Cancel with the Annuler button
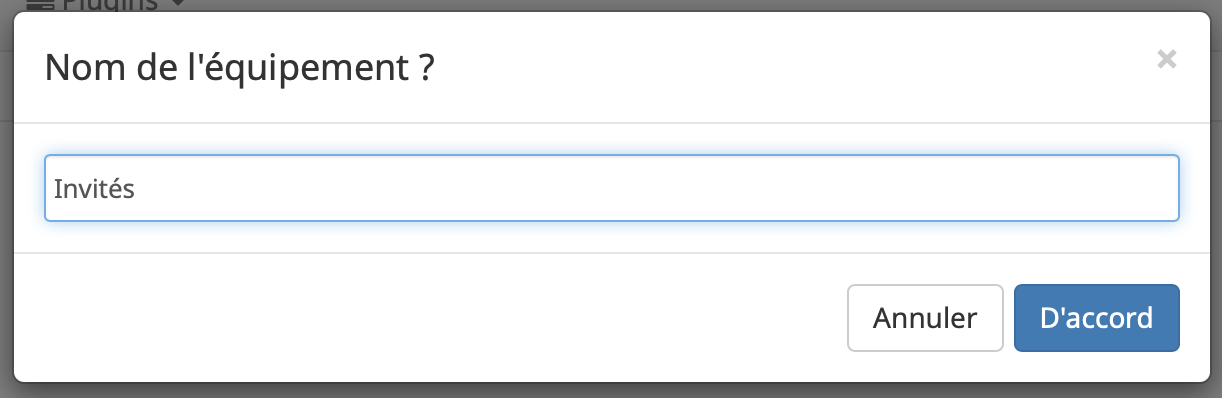 (x=925, y=318)
